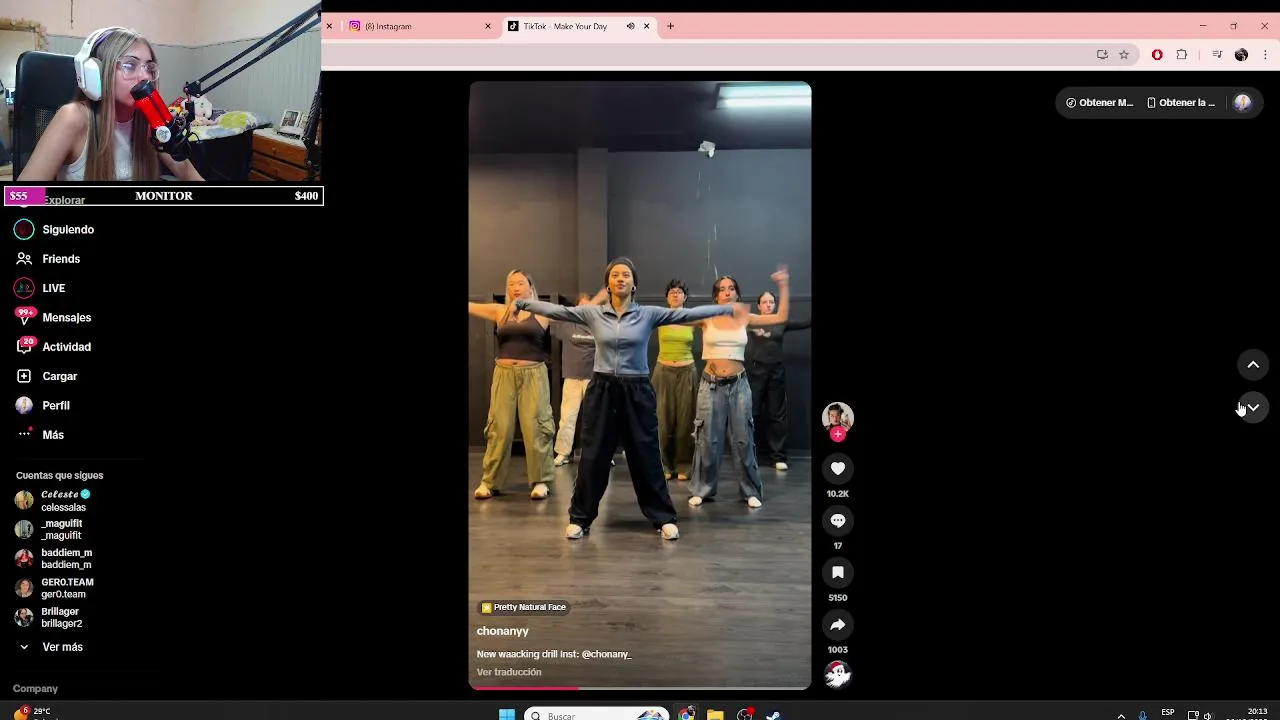This screenshot has width=1280, height=720.
Task: Open followed account brillager2
Action: [x=49, y=618]
